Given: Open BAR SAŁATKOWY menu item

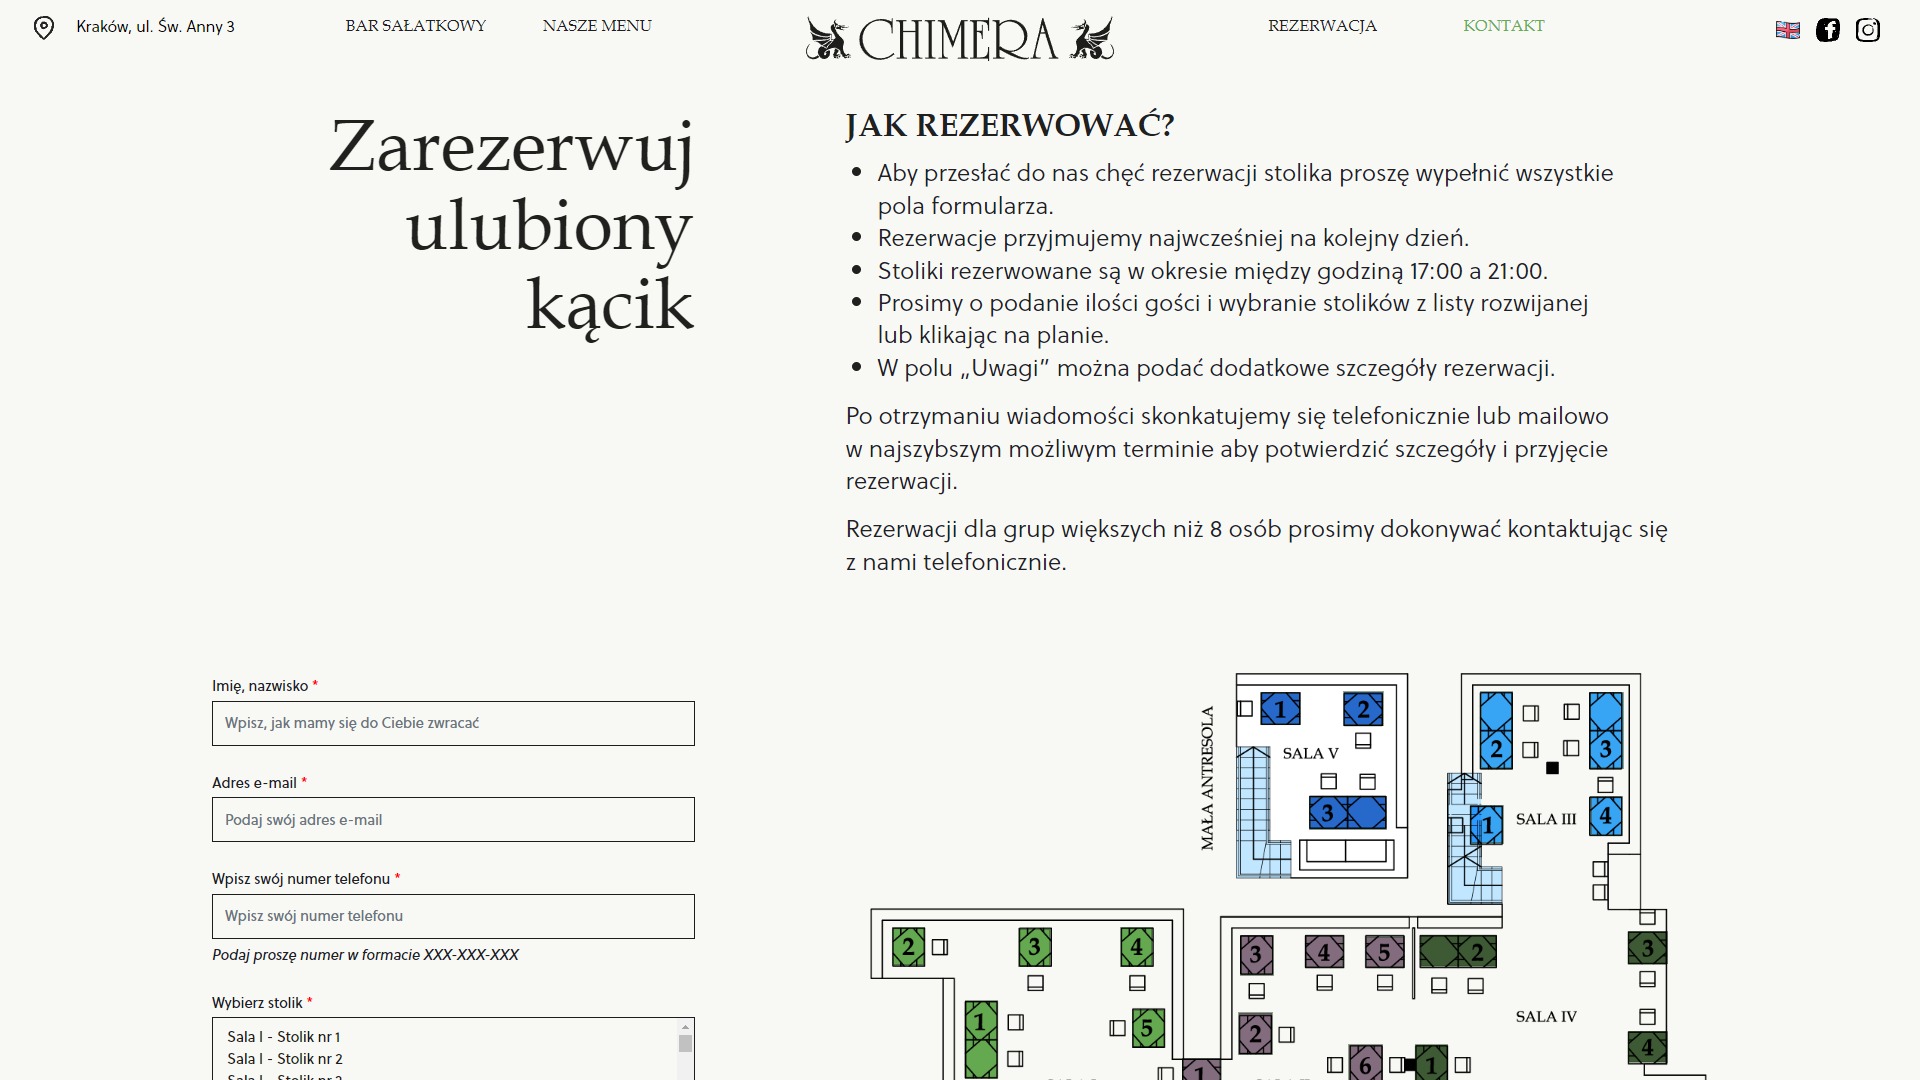Looking at the screenshot, I should pyautogui.click(x=416, y=26).
